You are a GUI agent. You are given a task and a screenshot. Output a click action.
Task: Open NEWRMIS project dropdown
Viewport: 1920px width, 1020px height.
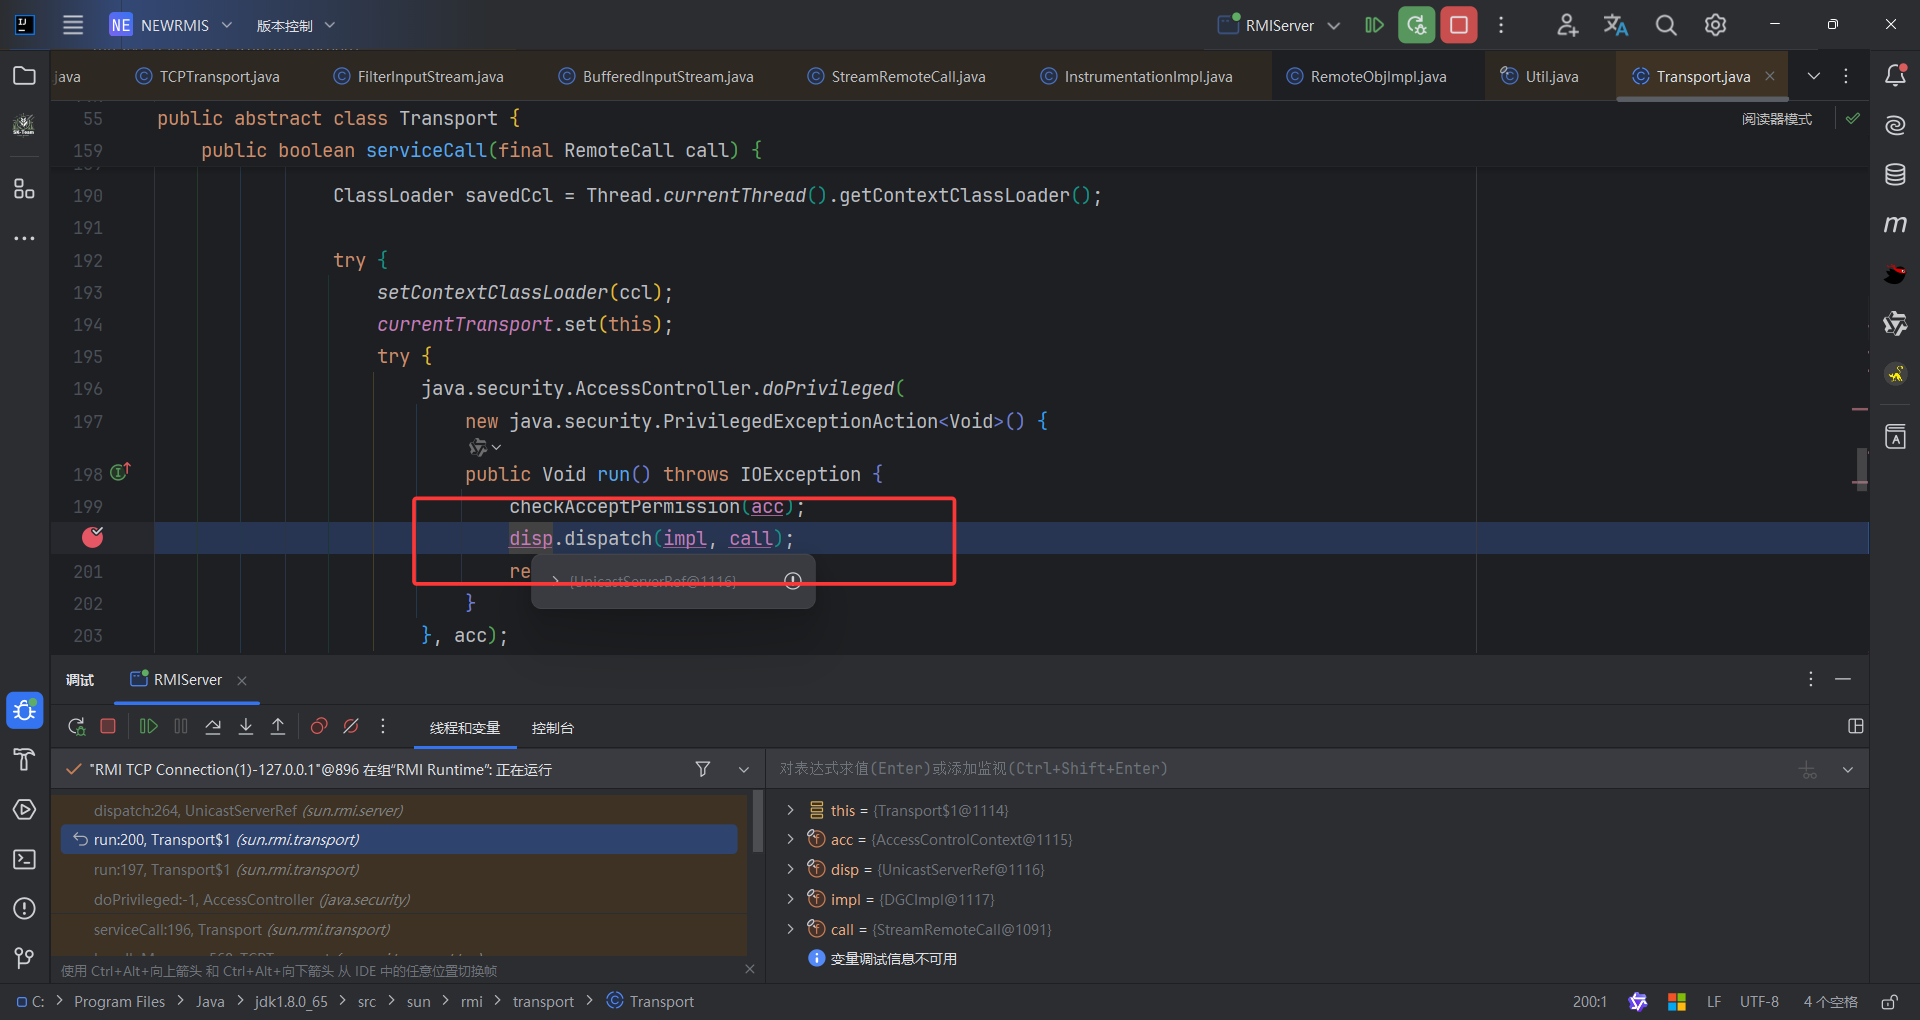(x=171, y=25)
